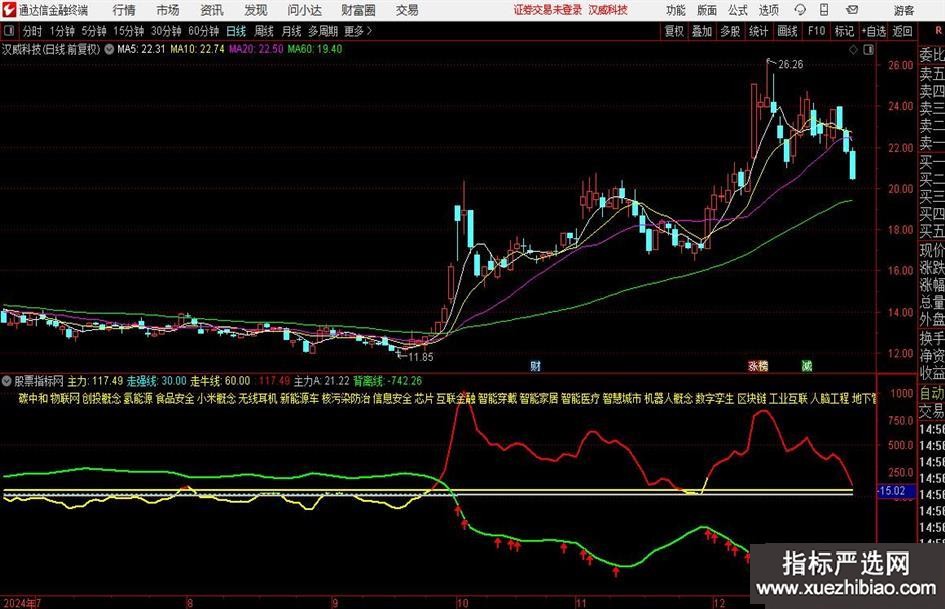Screen dimensions: 945x609
Task: Switch to 分时 period tab
Action: click(32, 31)
